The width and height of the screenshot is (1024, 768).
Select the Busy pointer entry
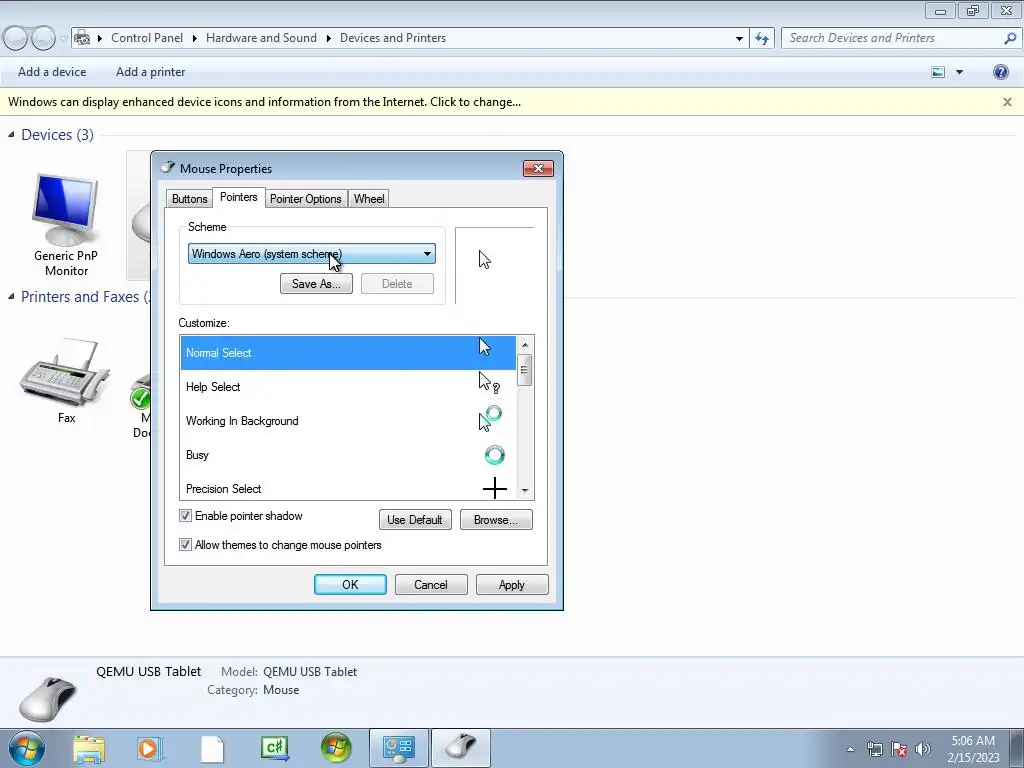coord(348,455)
